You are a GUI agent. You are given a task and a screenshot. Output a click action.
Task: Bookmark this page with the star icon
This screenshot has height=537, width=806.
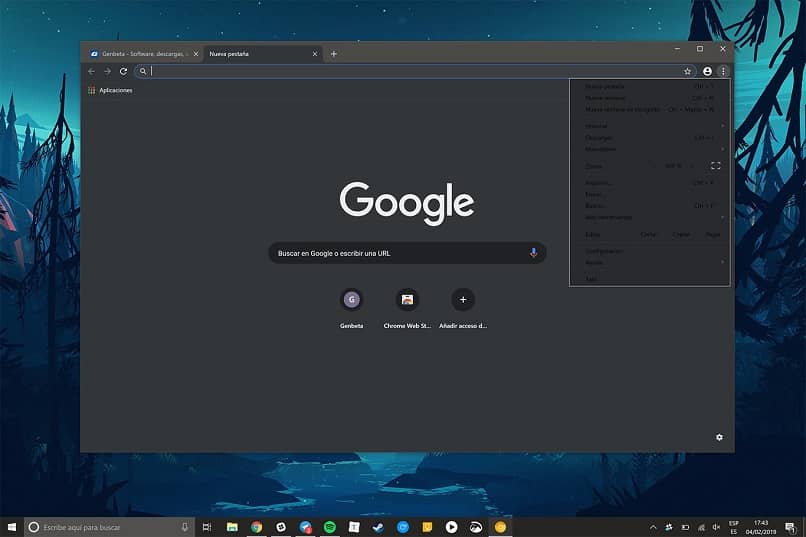[x=687, y=71]
